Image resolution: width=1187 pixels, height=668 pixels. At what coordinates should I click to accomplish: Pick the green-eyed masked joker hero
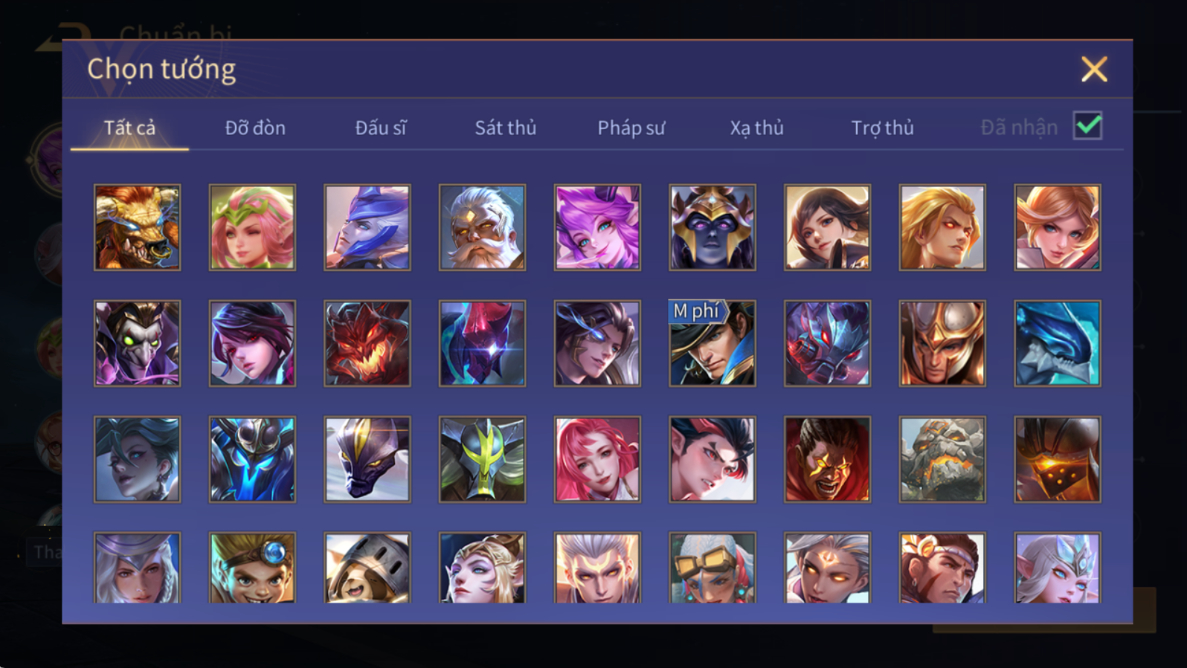[x=137, y=343]
